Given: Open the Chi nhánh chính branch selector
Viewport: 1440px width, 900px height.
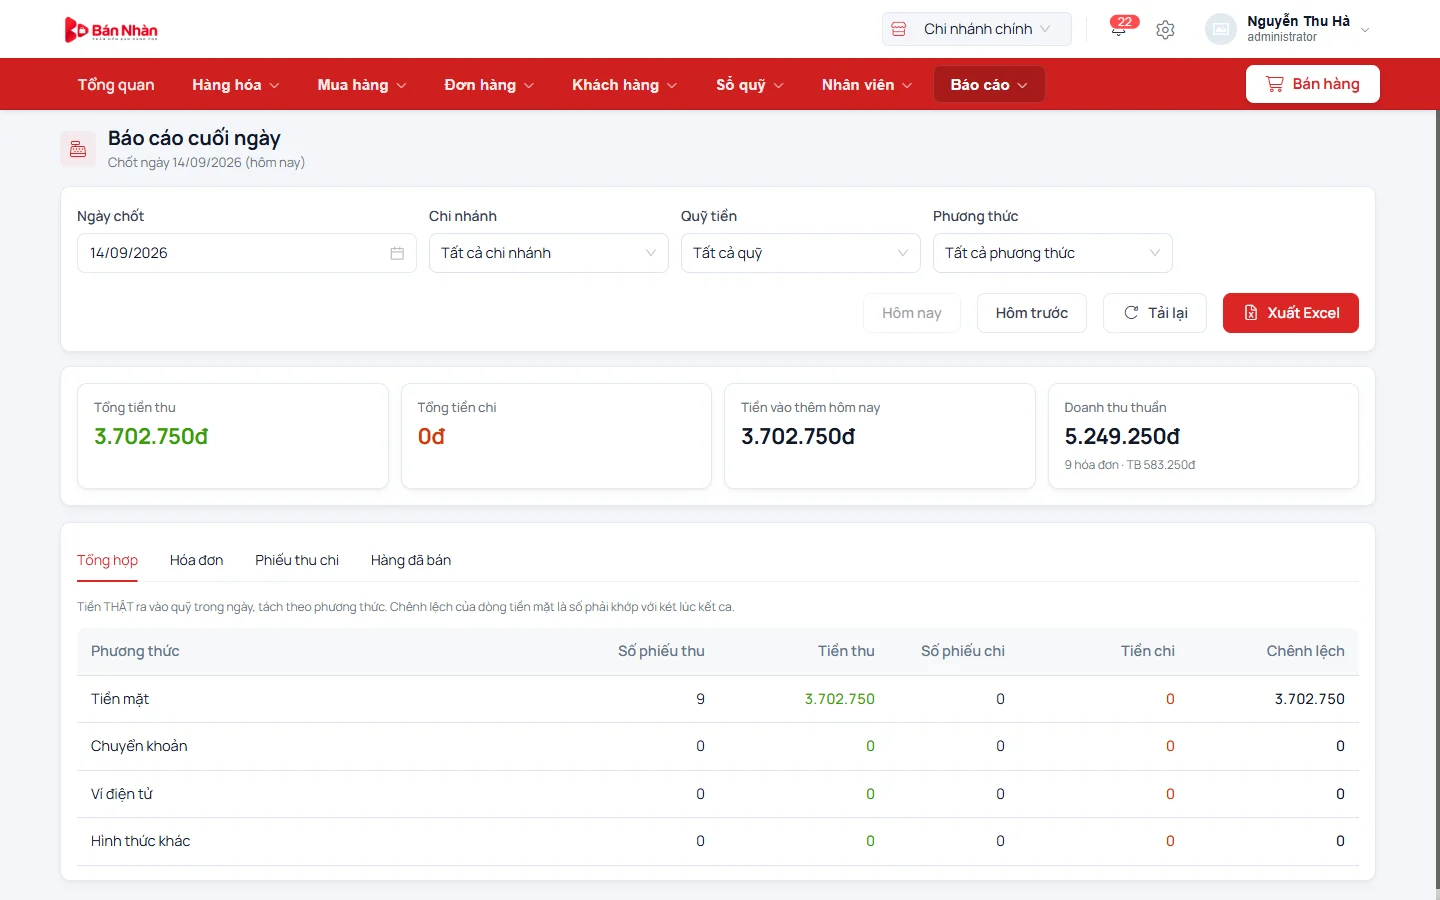Looking at the screenshot, I should [x=976, y=29].
